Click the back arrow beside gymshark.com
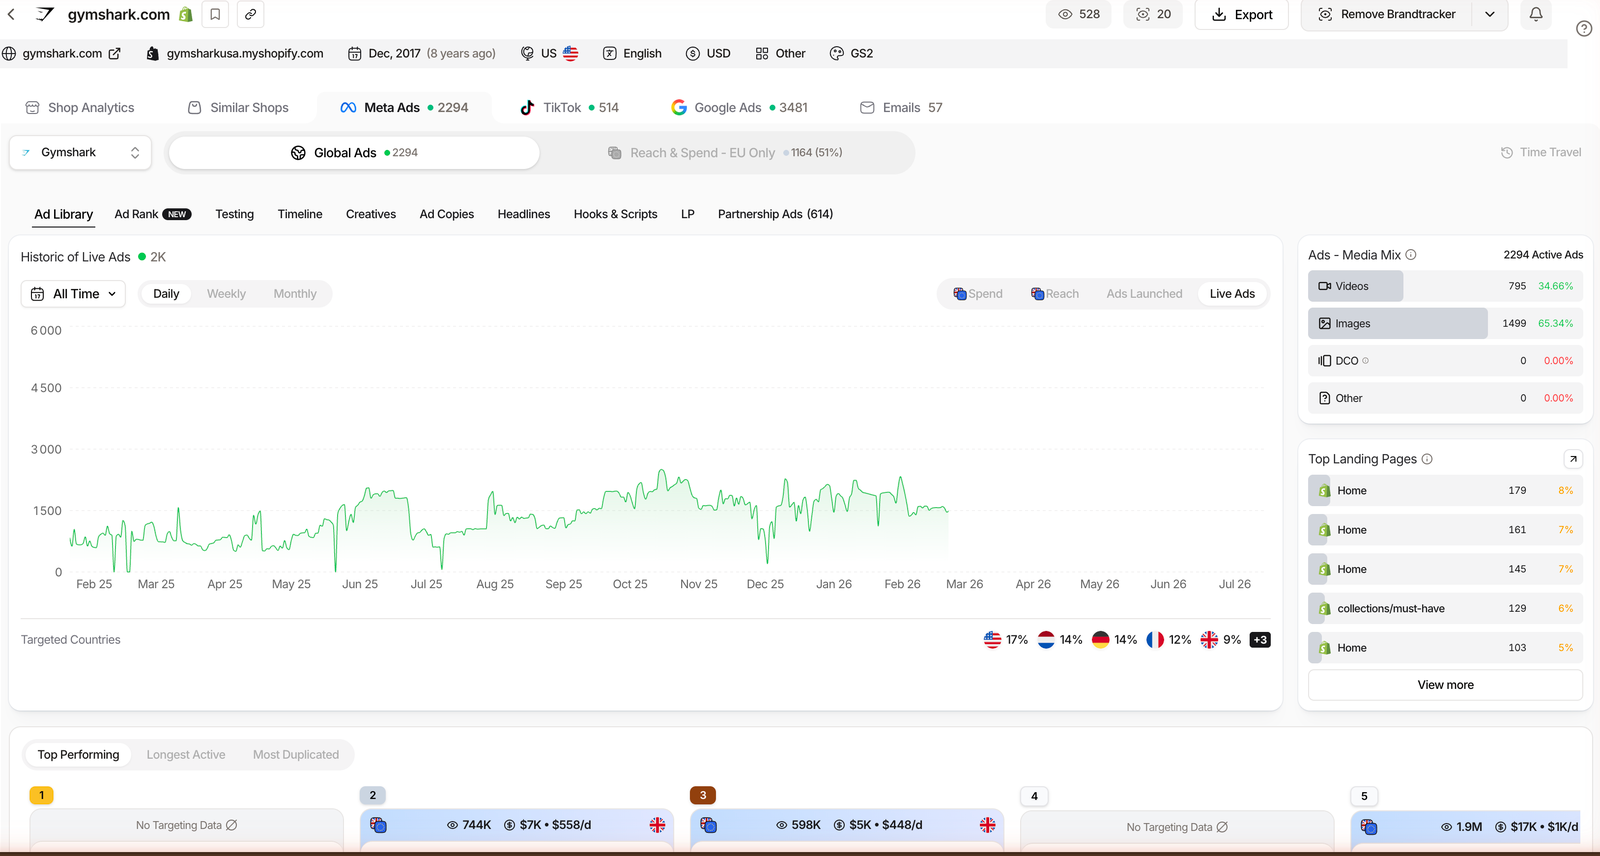 tap(12, 14)
